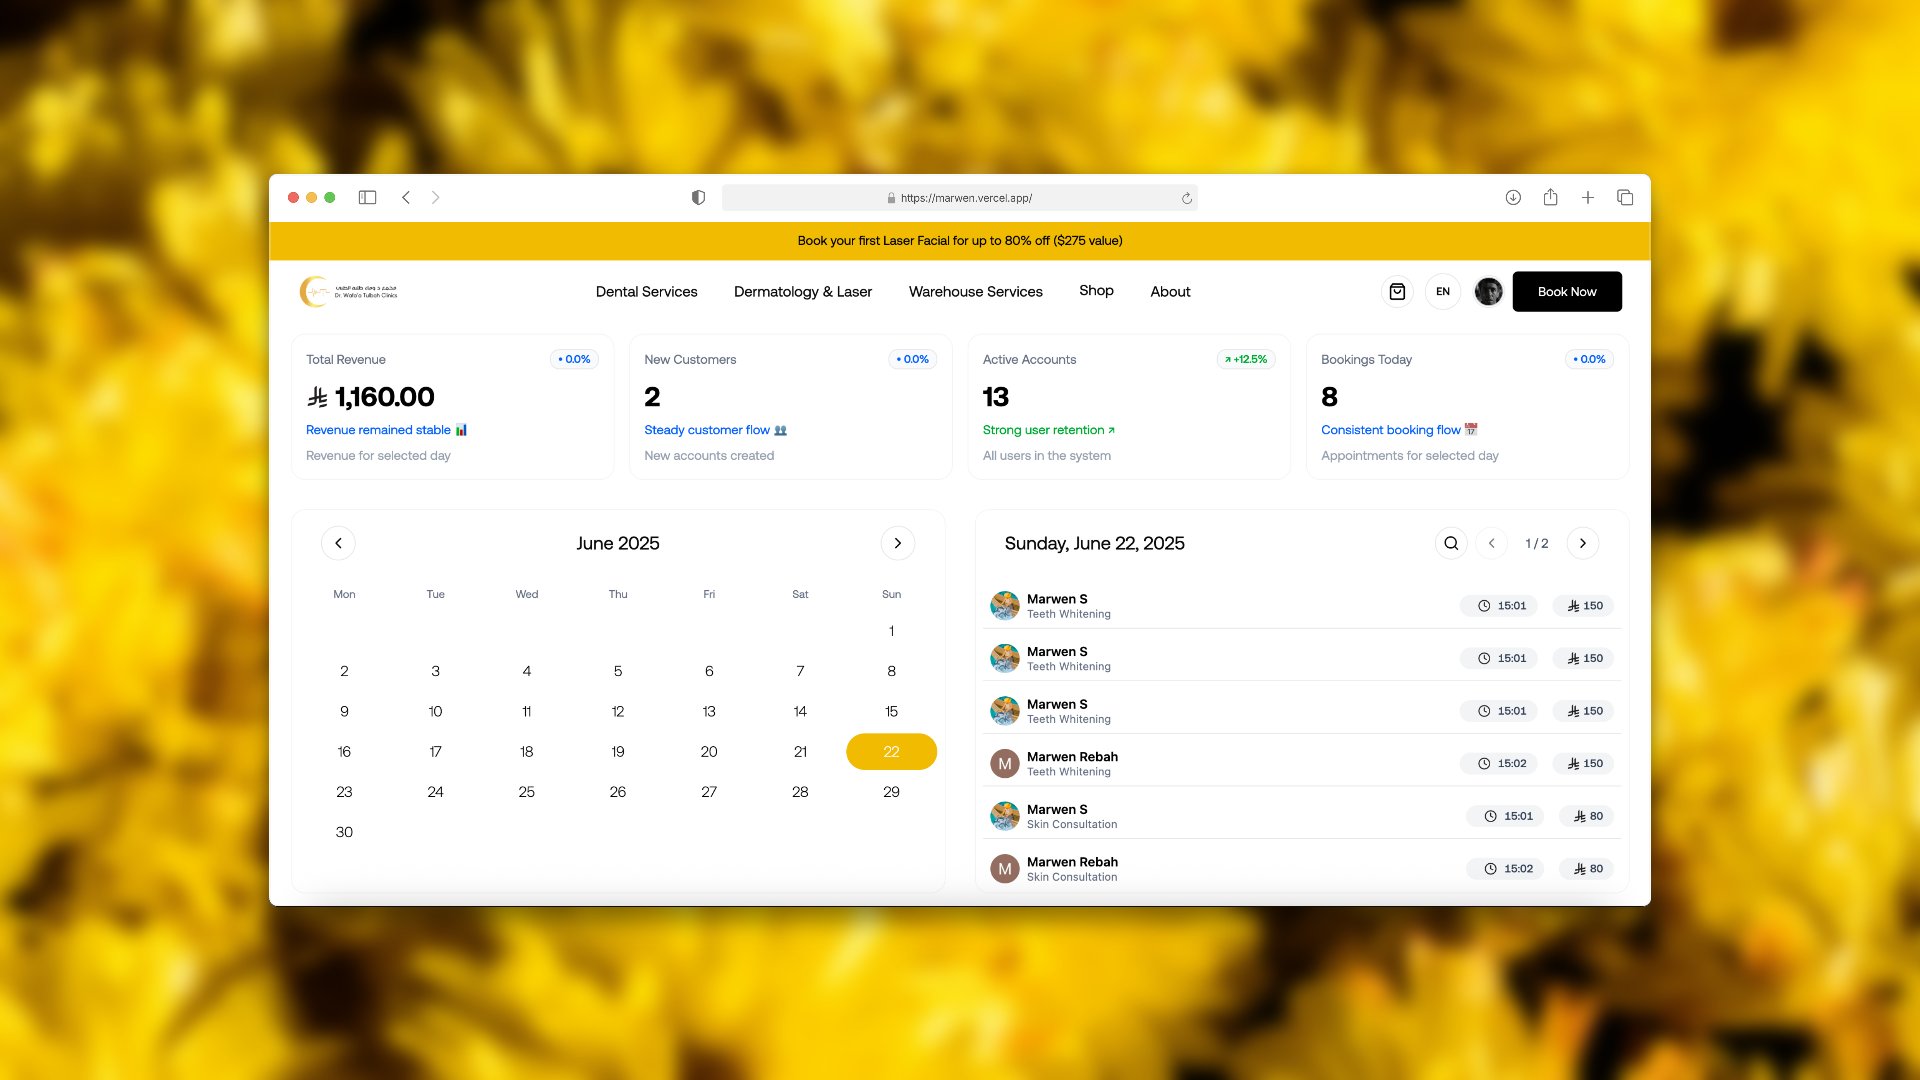Screen dimensions: 1920x1080
Task: Open Marwen Rebah Skin Consultation appointment
Action: (x=1302, y=869)
